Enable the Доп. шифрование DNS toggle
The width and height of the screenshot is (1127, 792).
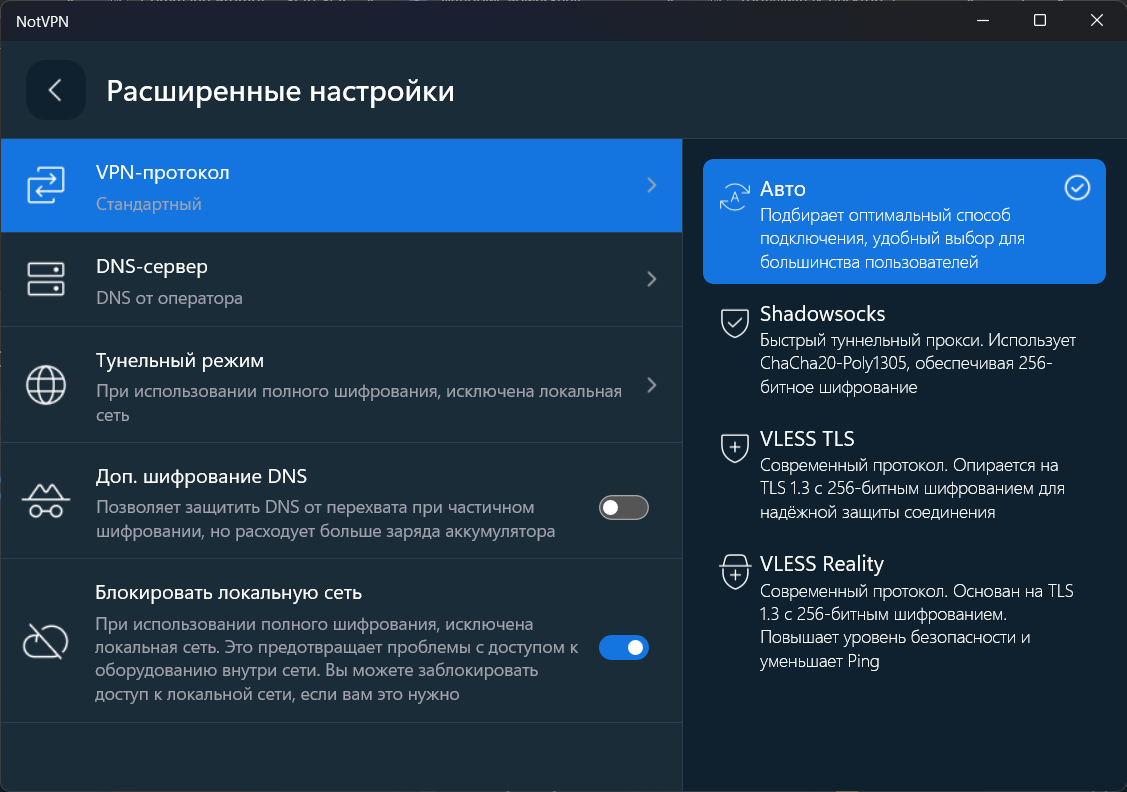(x=624, y=507)
